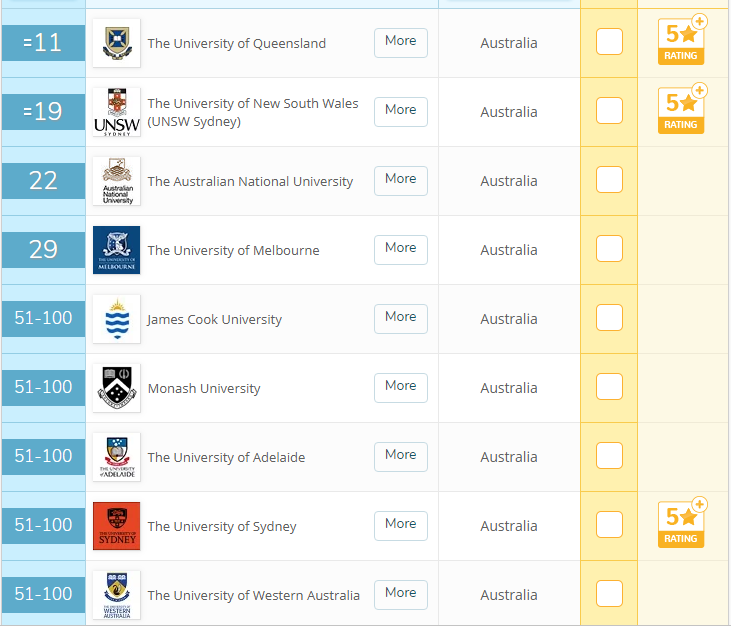731x628 pixels.
Task: Click the University of Sydney red logo
Action: click(116, 526)
